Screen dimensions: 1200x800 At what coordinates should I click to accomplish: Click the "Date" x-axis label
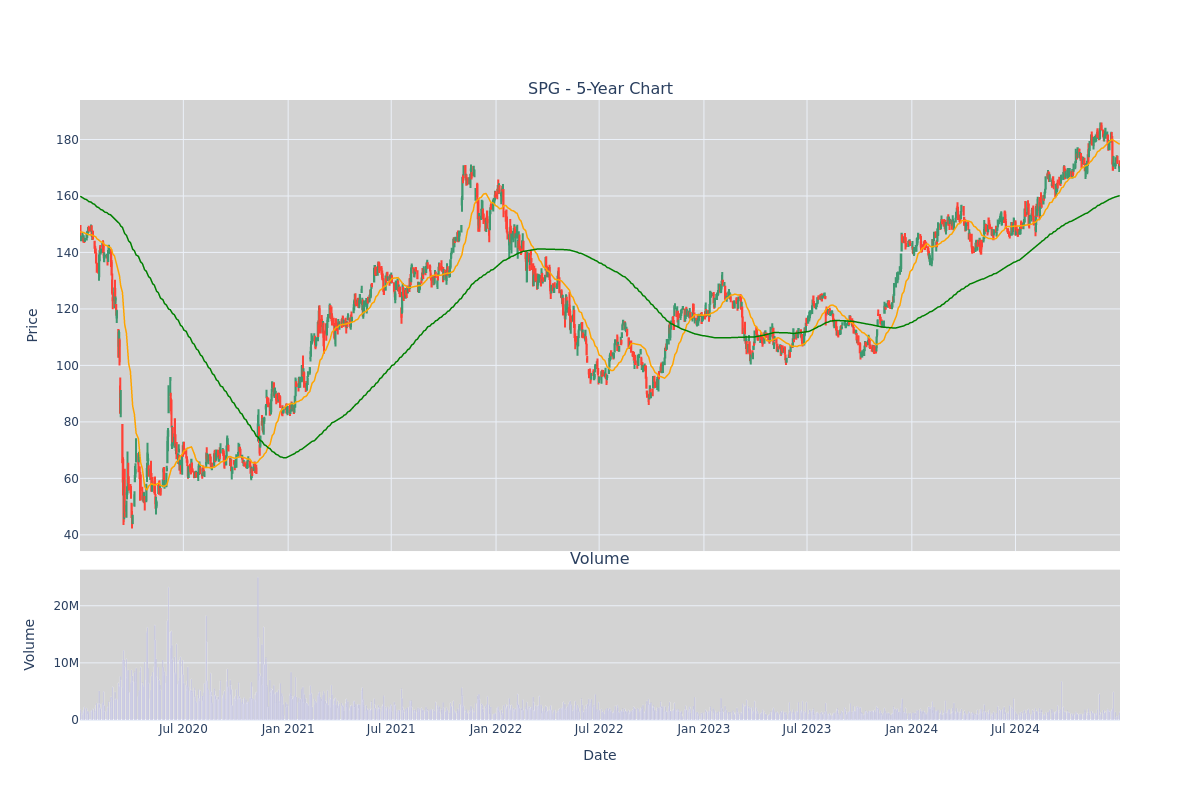coord(600,756)
